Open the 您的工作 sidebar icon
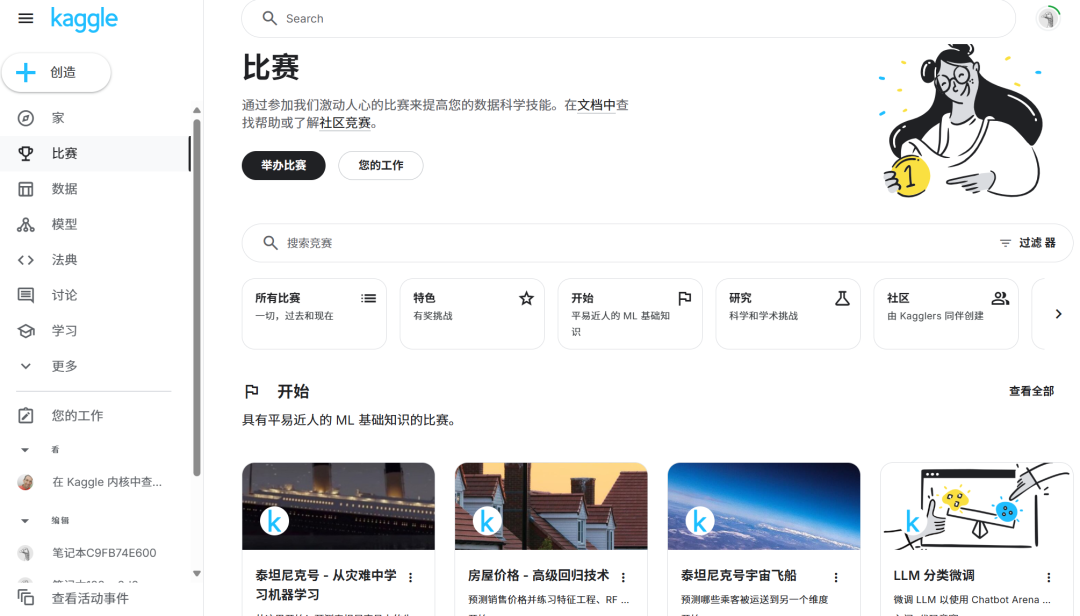The image size is (1080, 616). [x=25, y=415]
